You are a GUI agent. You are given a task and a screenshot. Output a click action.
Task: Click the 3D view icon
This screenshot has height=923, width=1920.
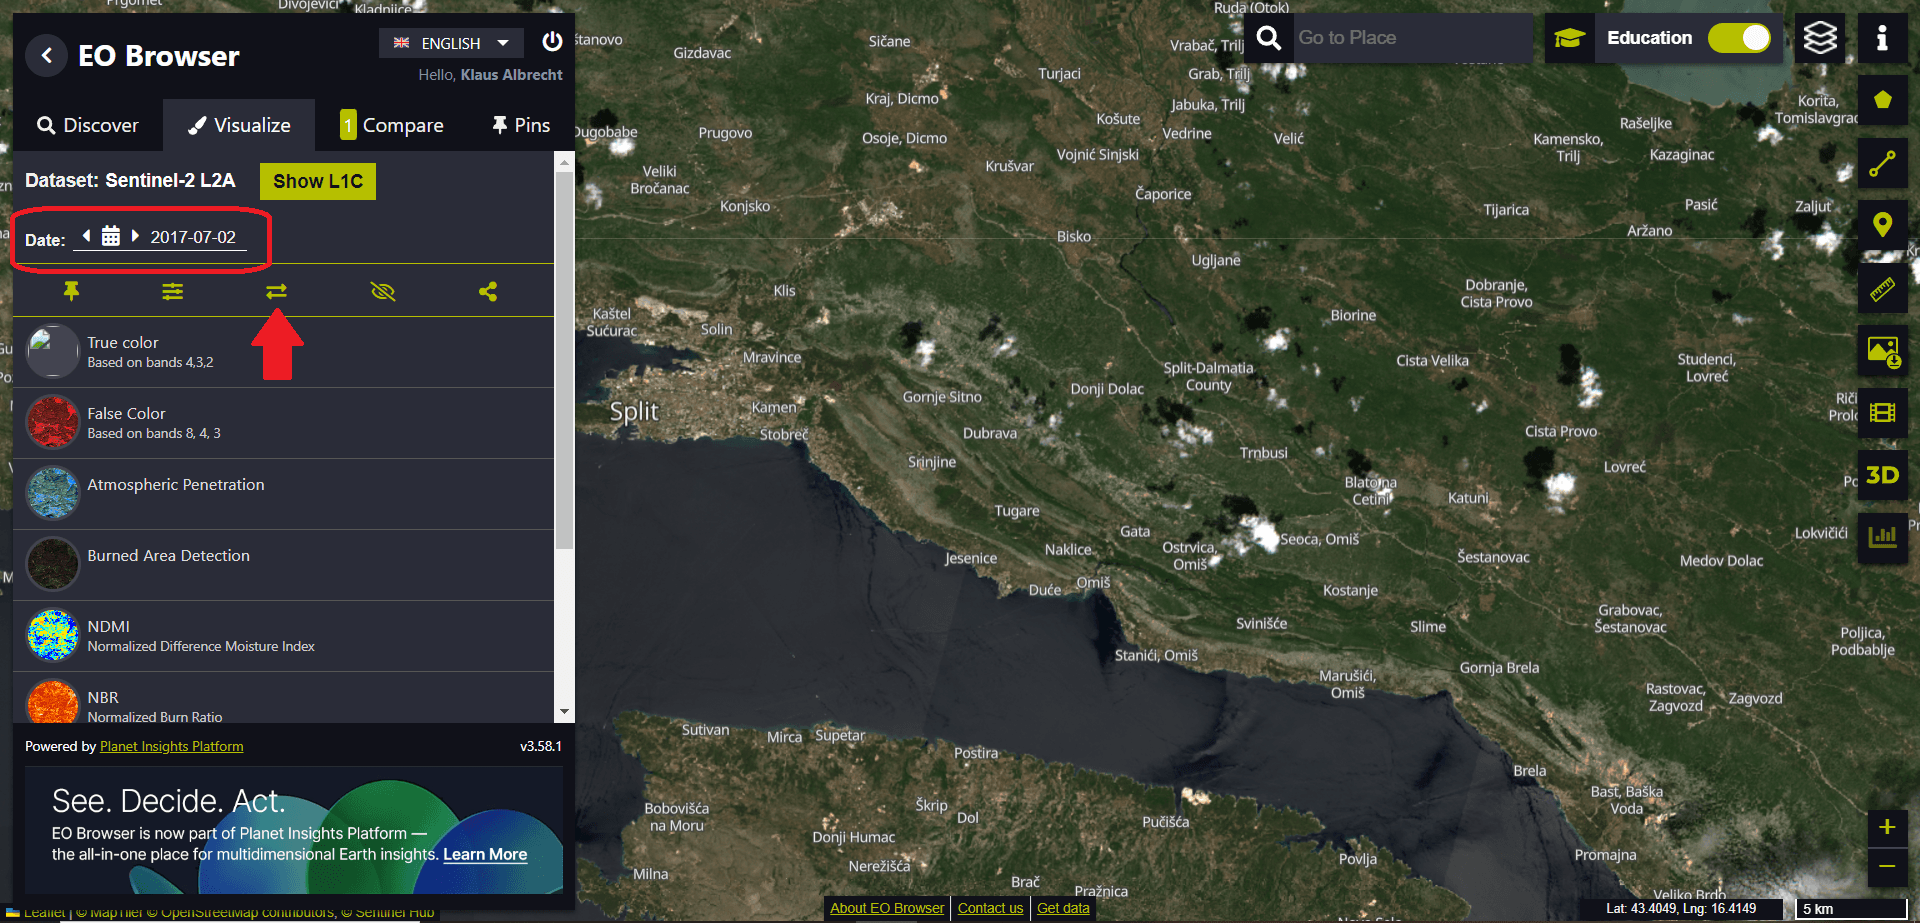(x=1882, y=475)
